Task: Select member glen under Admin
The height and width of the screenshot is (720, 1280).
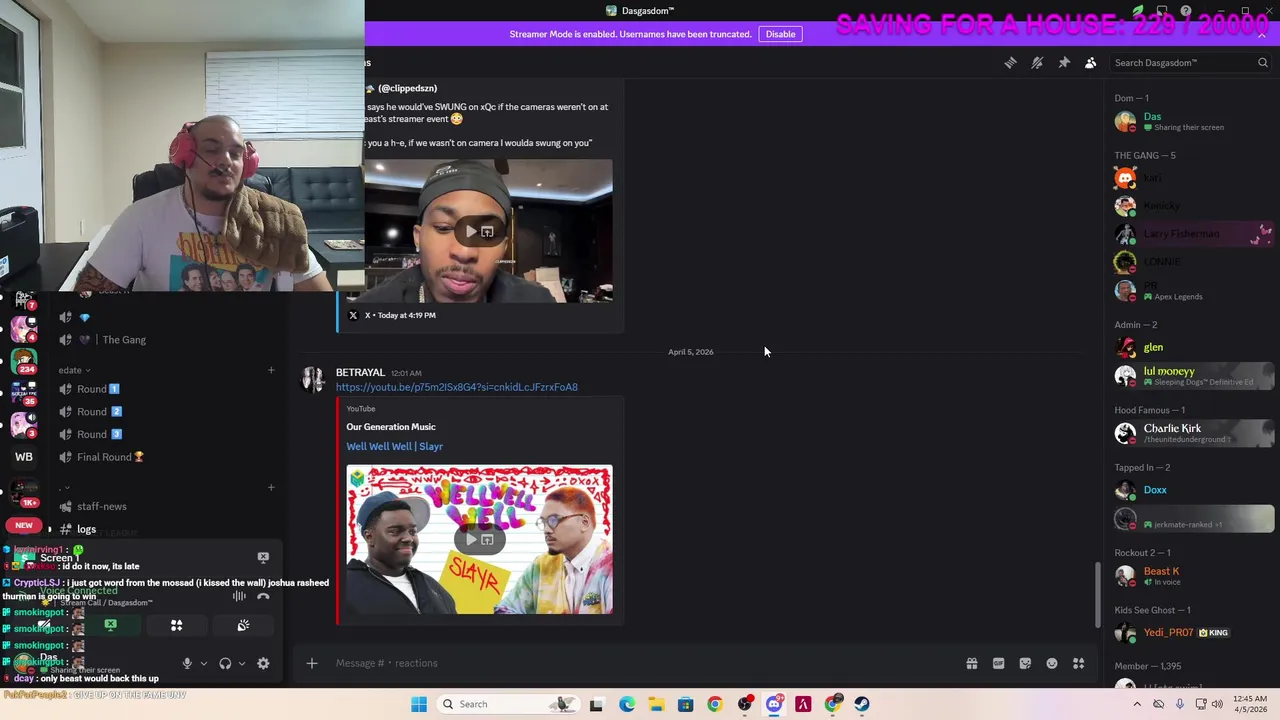Action: click(x=1194, y=347)
